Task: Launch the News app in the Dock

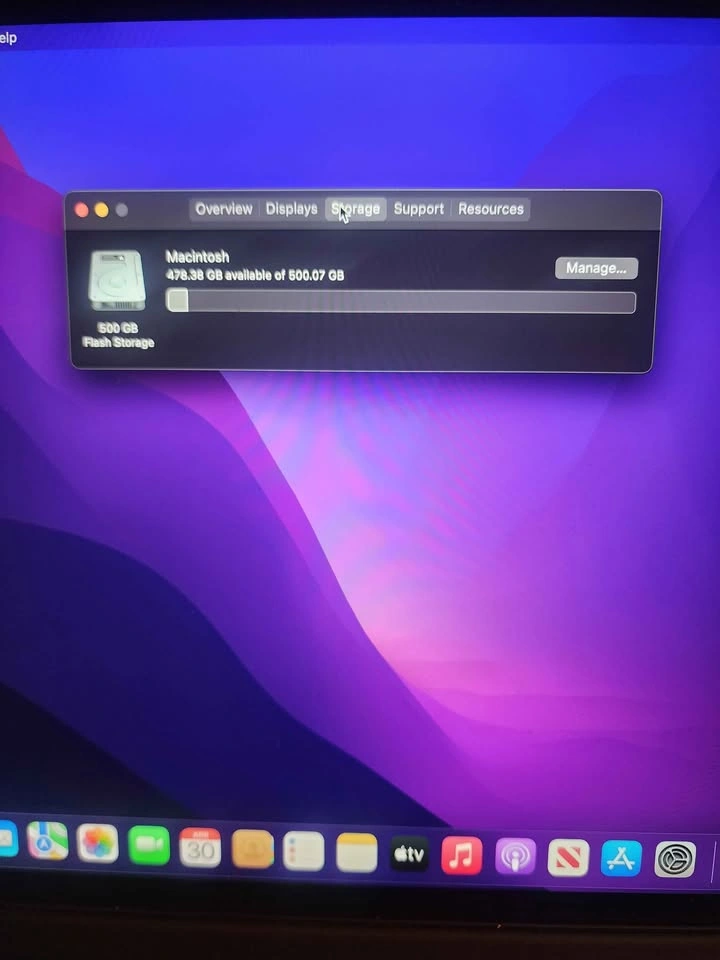Action: tap(568, 858)
